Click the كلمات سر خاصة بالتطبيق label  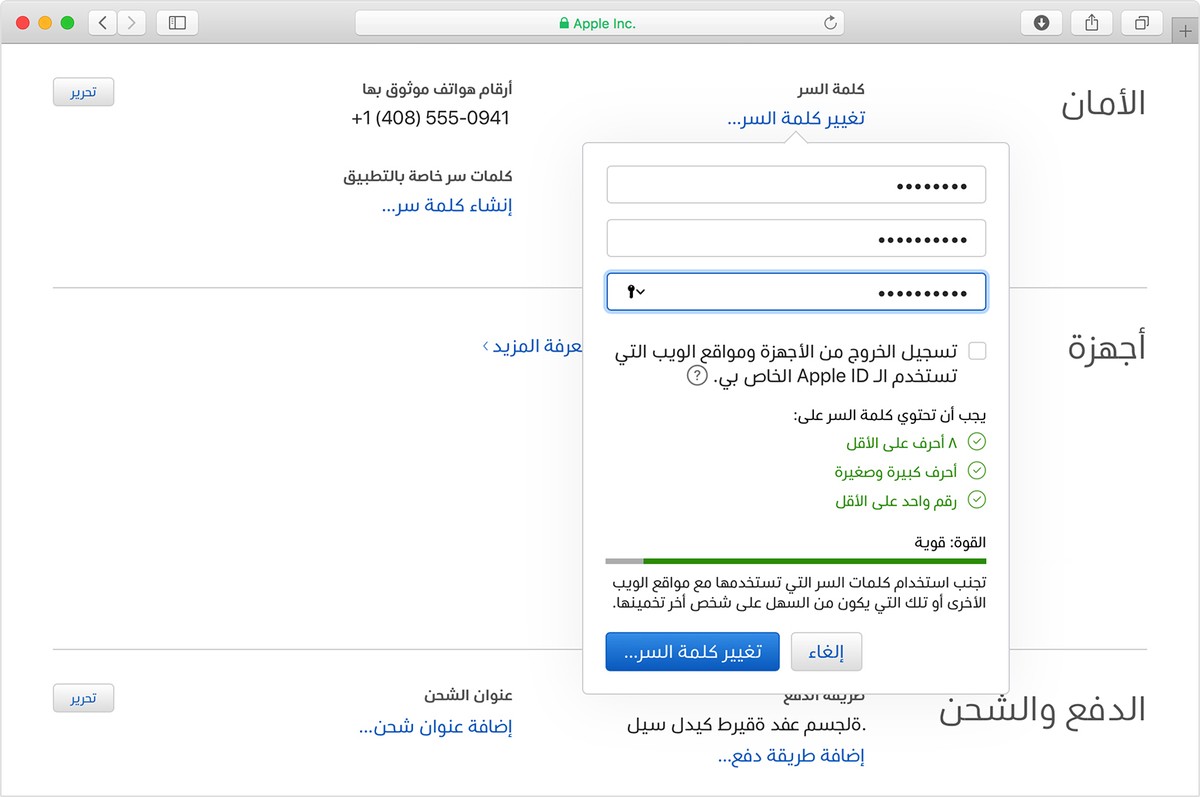(x=427, y=177)
